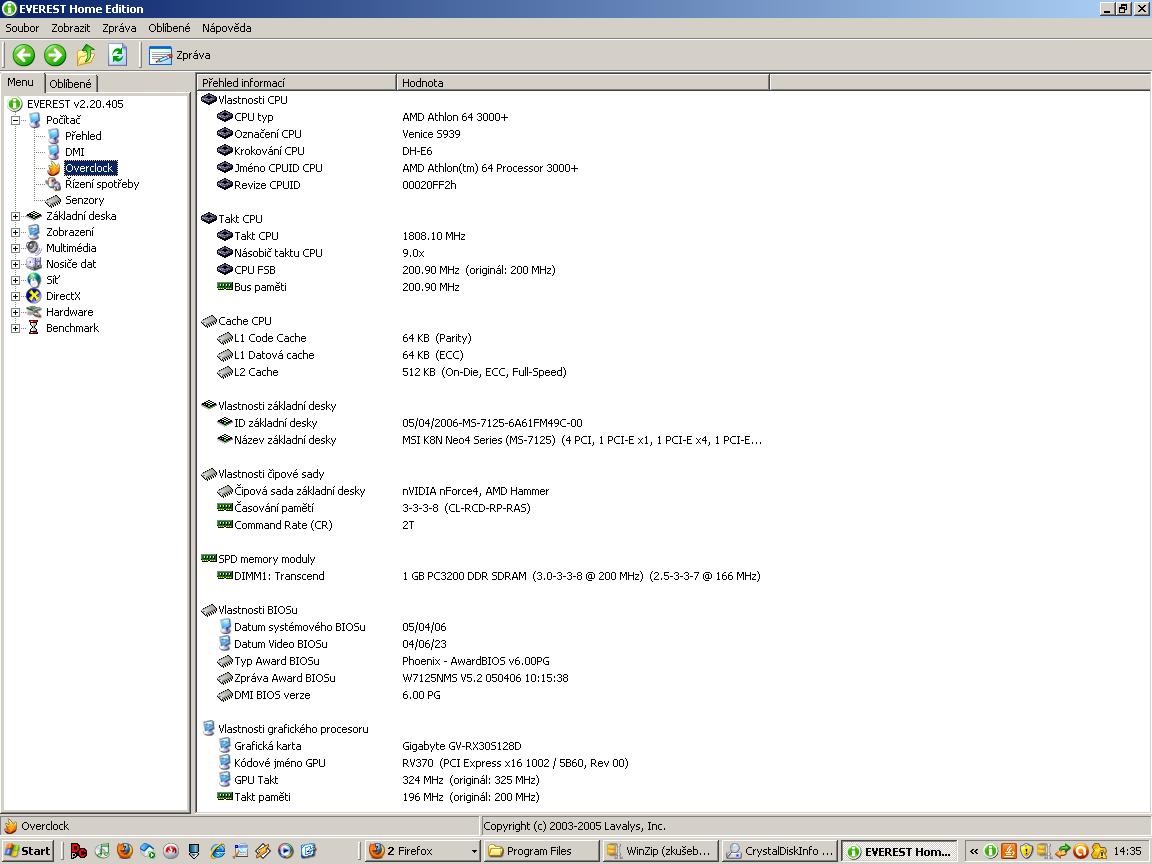
Task: Click the Síť network globe icon
Action: click(34, 280)
